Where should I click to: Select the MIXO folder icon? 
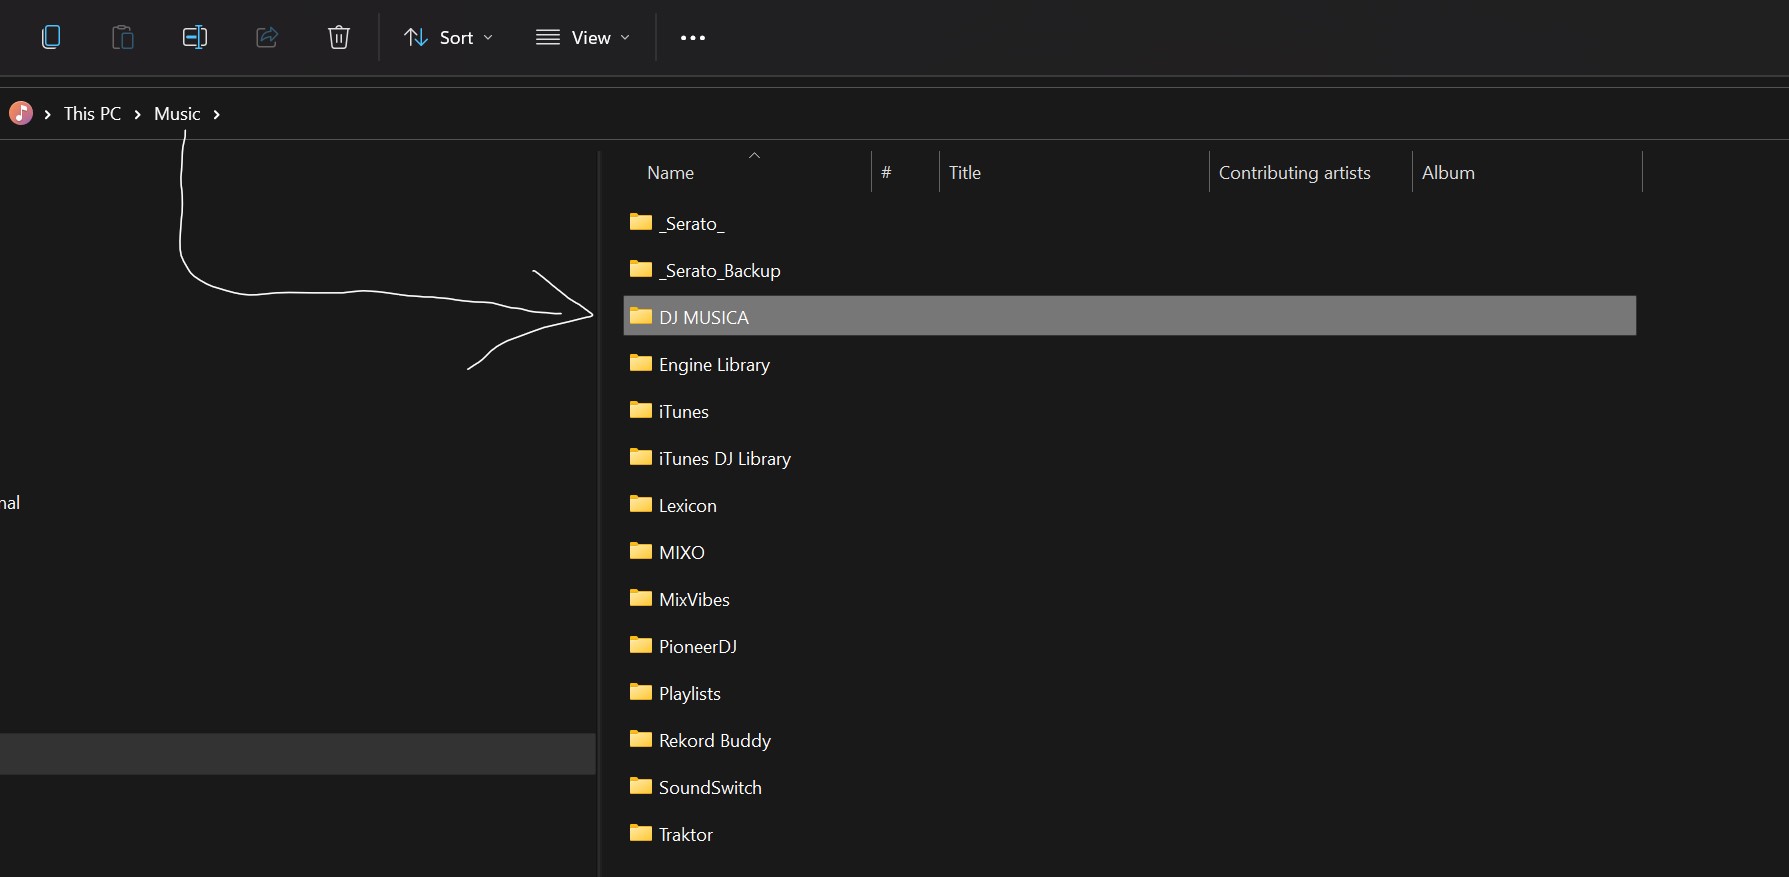pos(641,551)
